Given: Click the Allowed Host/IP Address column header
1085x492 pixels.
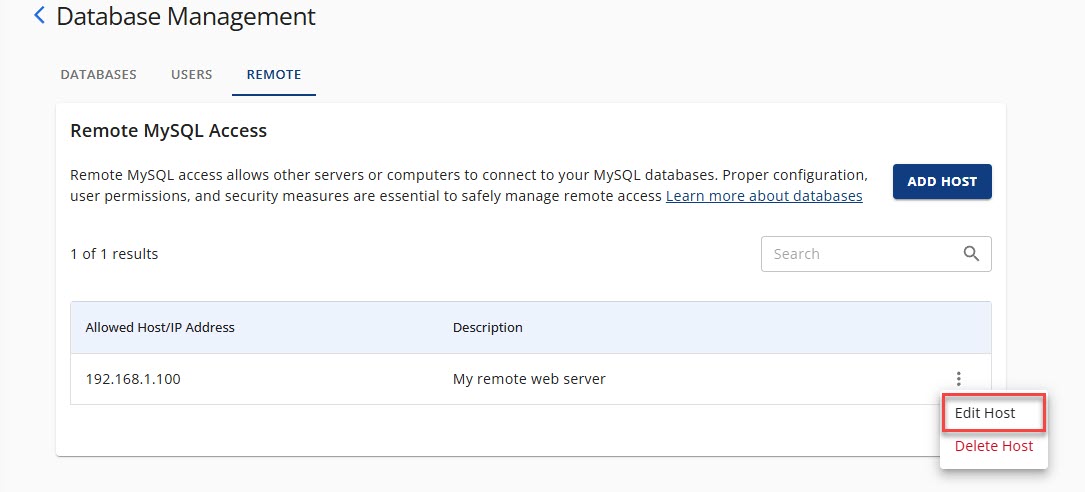Looking at the screenshot, I should pos(160,327).
